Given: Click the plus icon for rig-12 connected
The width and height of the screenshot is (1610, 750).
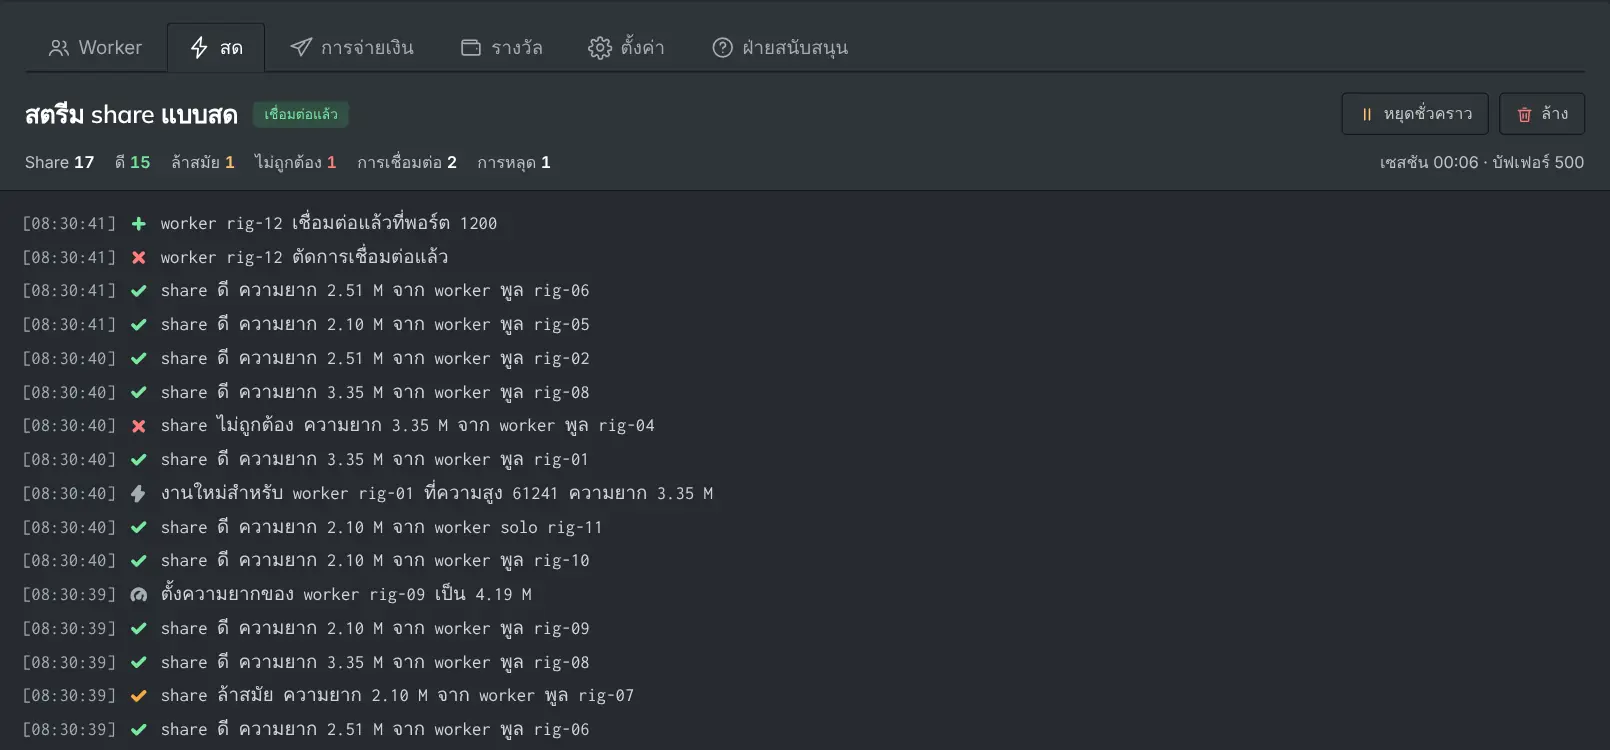Looking at the screenshot, I should click(x=139, y=224).
